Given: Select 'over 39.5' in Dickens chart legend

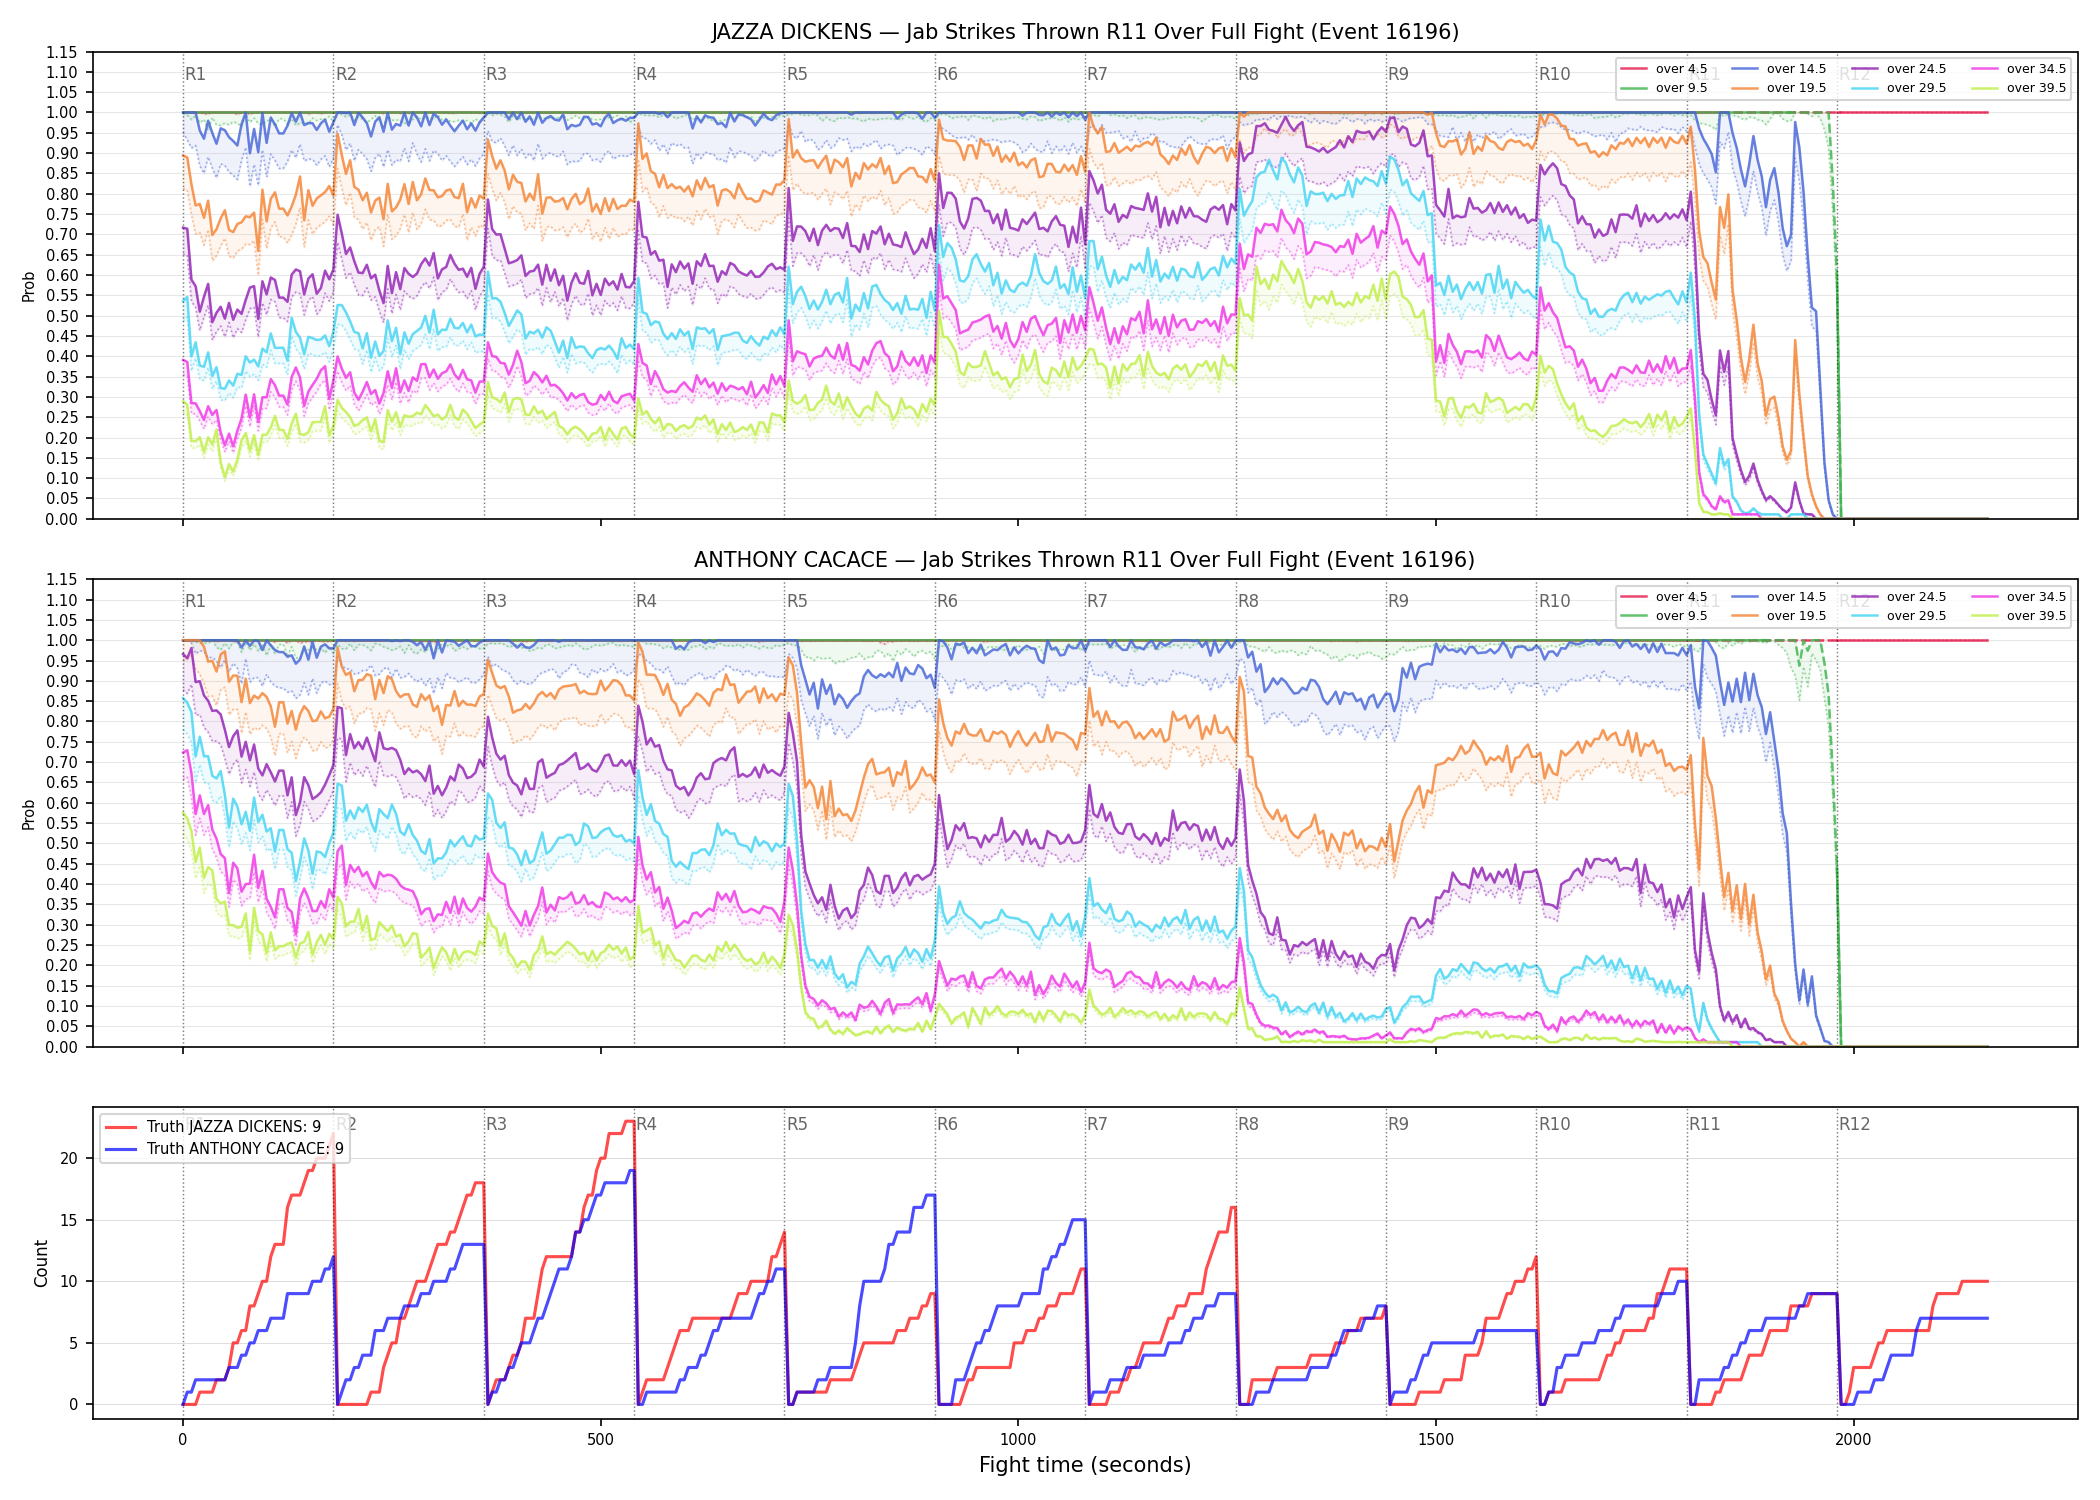Looking at the screenshot, I should click(2019, 88).
